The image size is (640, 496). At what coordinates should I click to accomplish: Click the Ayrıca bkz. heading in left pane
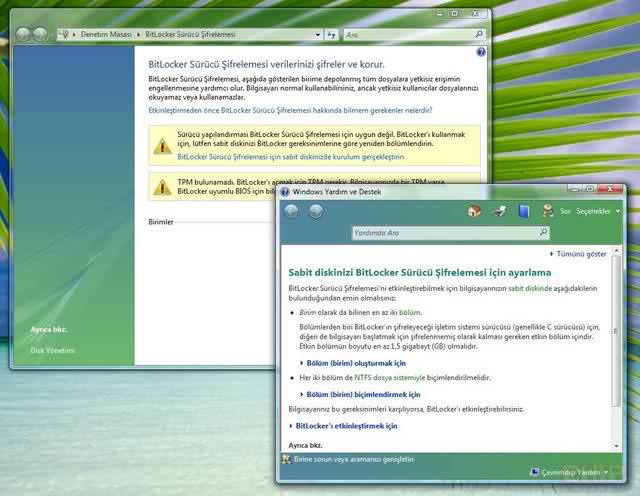tap(49, 329)
